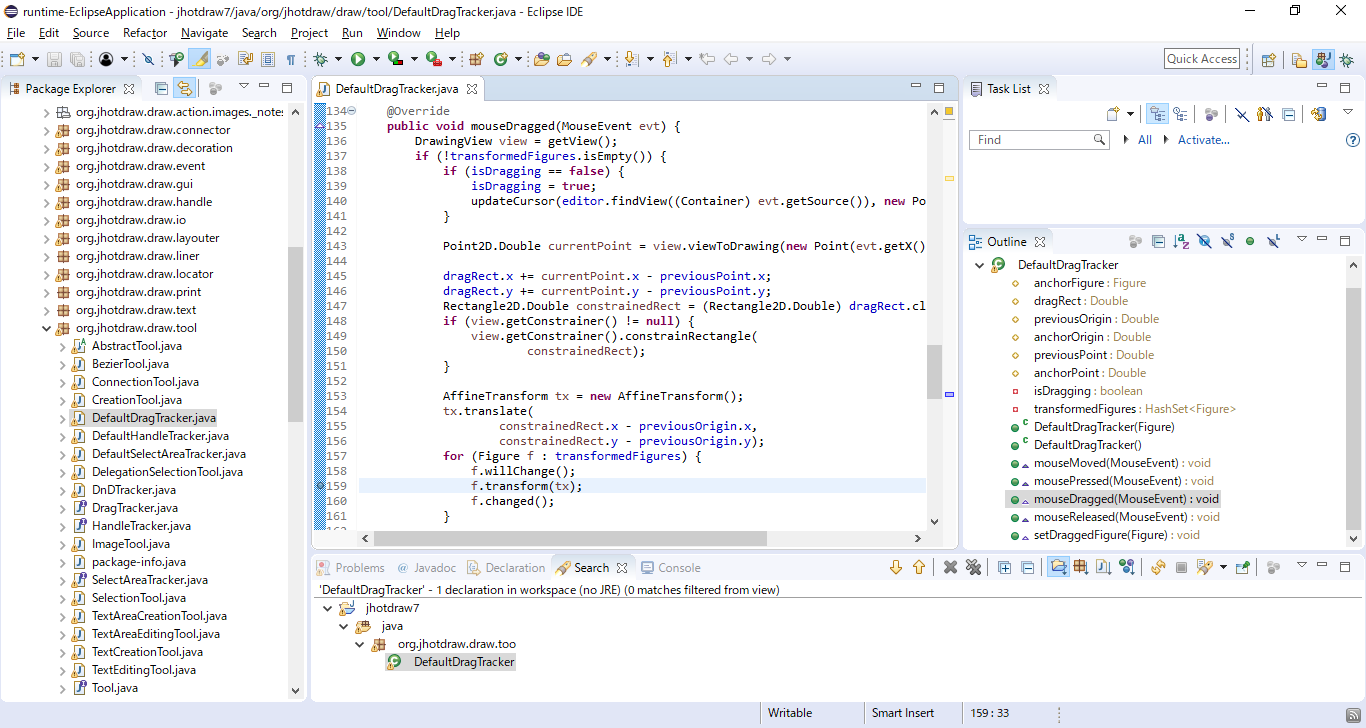This screenshot has width=1366, height=728.
Task: Click the Save disk icon in toolbar
Action: 54,59
